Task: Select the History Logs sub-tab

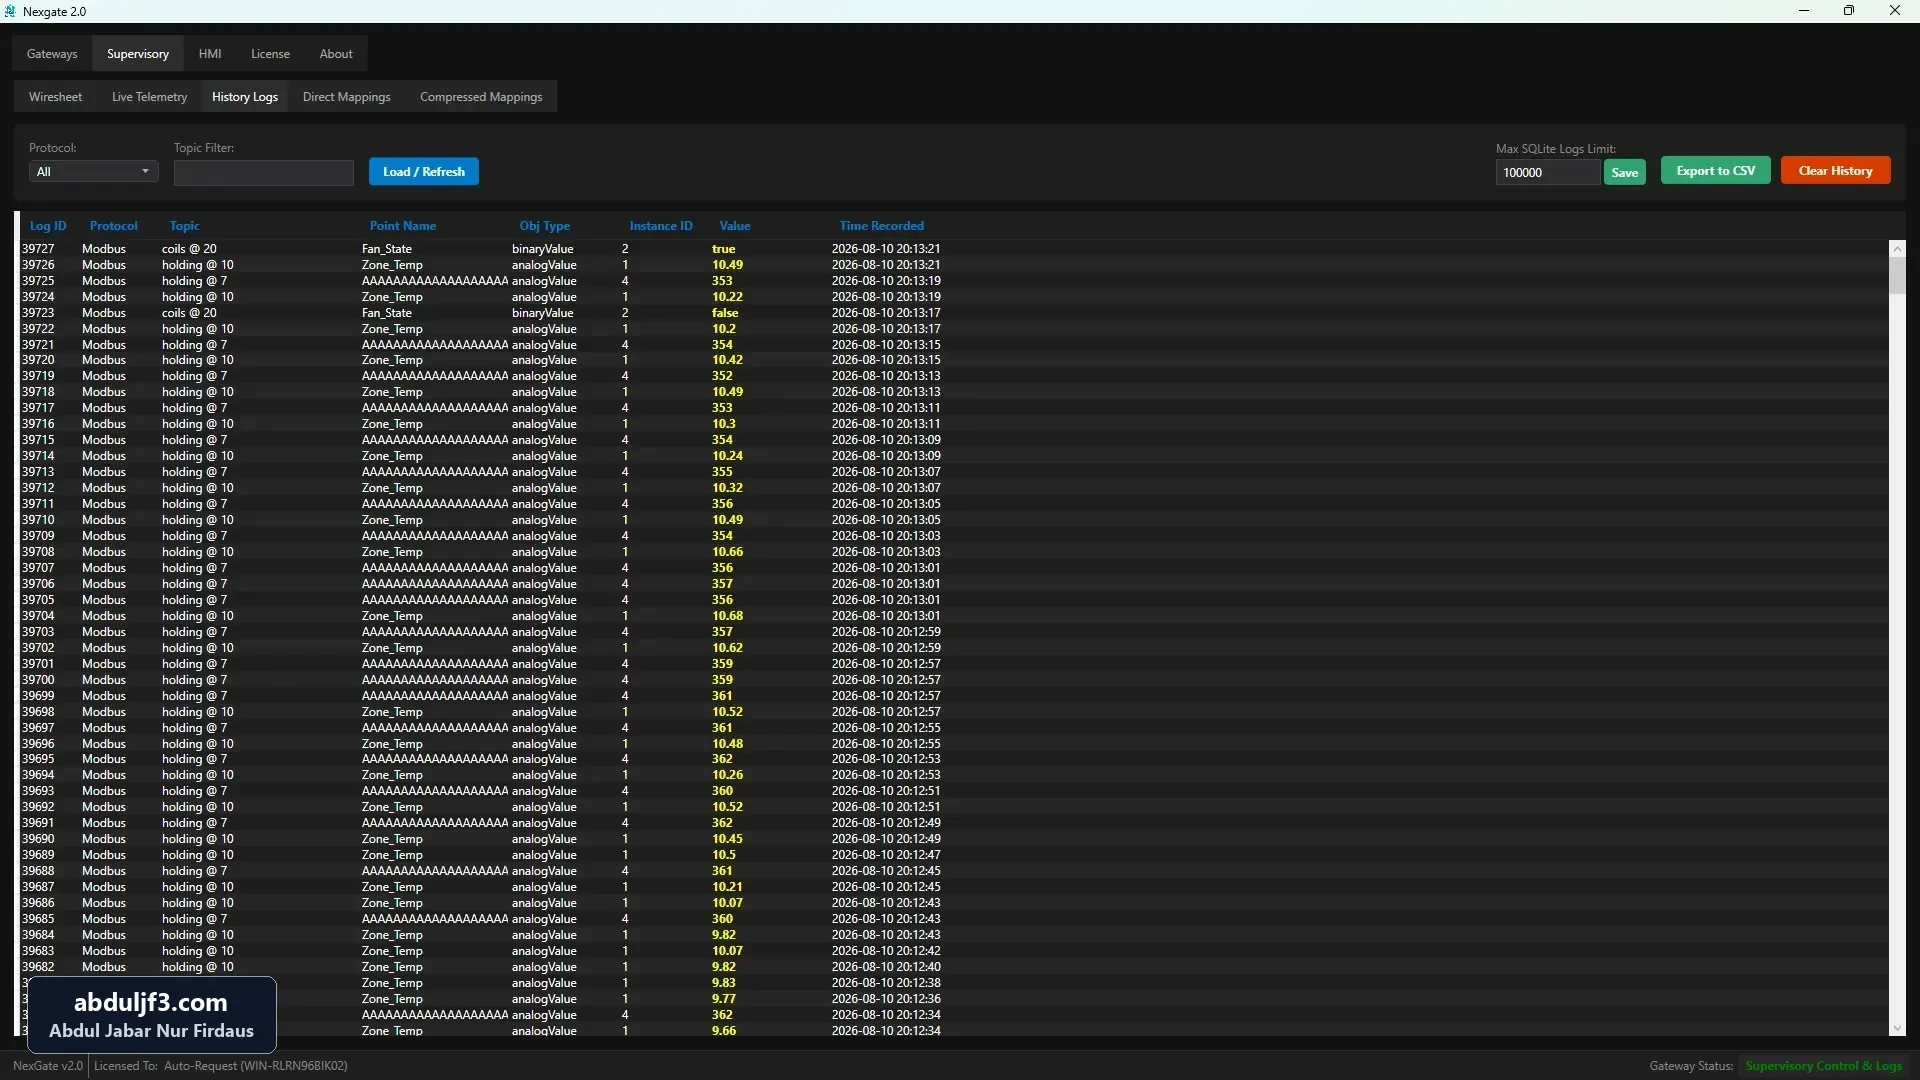Action: click(x=245, y=97)
